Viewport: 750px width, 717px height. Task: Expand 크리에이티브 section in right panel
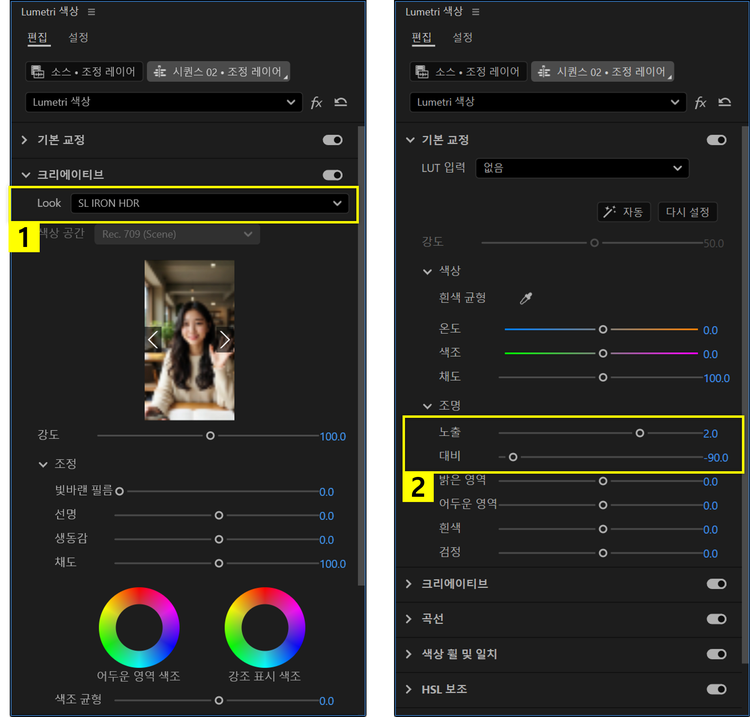408,584
